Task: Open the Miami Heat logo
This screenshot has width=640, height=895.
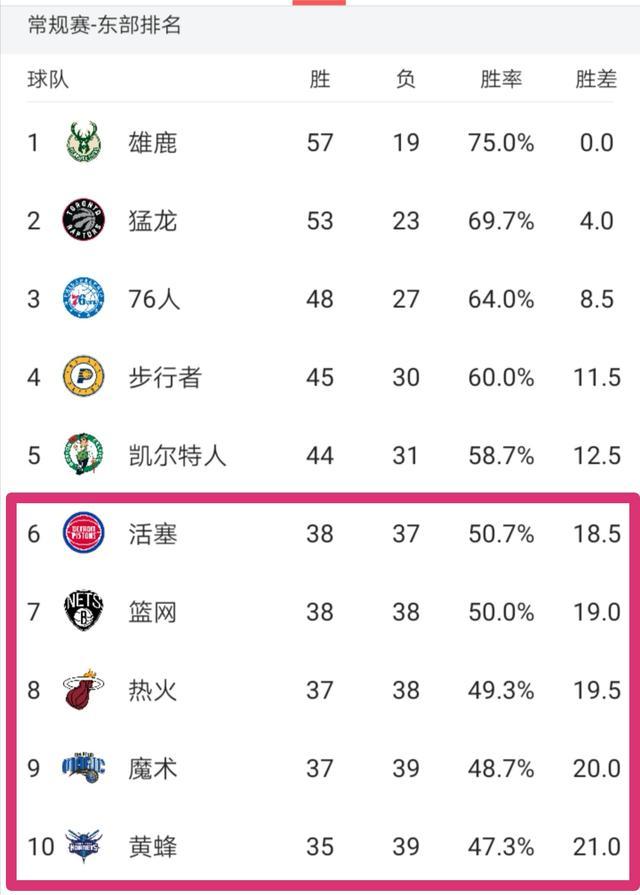Action: (83, 690)
